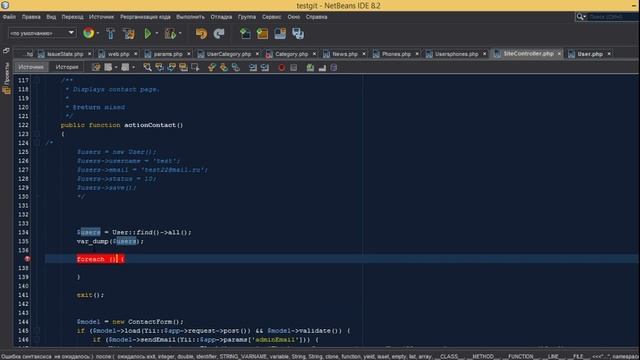Click the Save All toolbar icon

pos(298,33)
